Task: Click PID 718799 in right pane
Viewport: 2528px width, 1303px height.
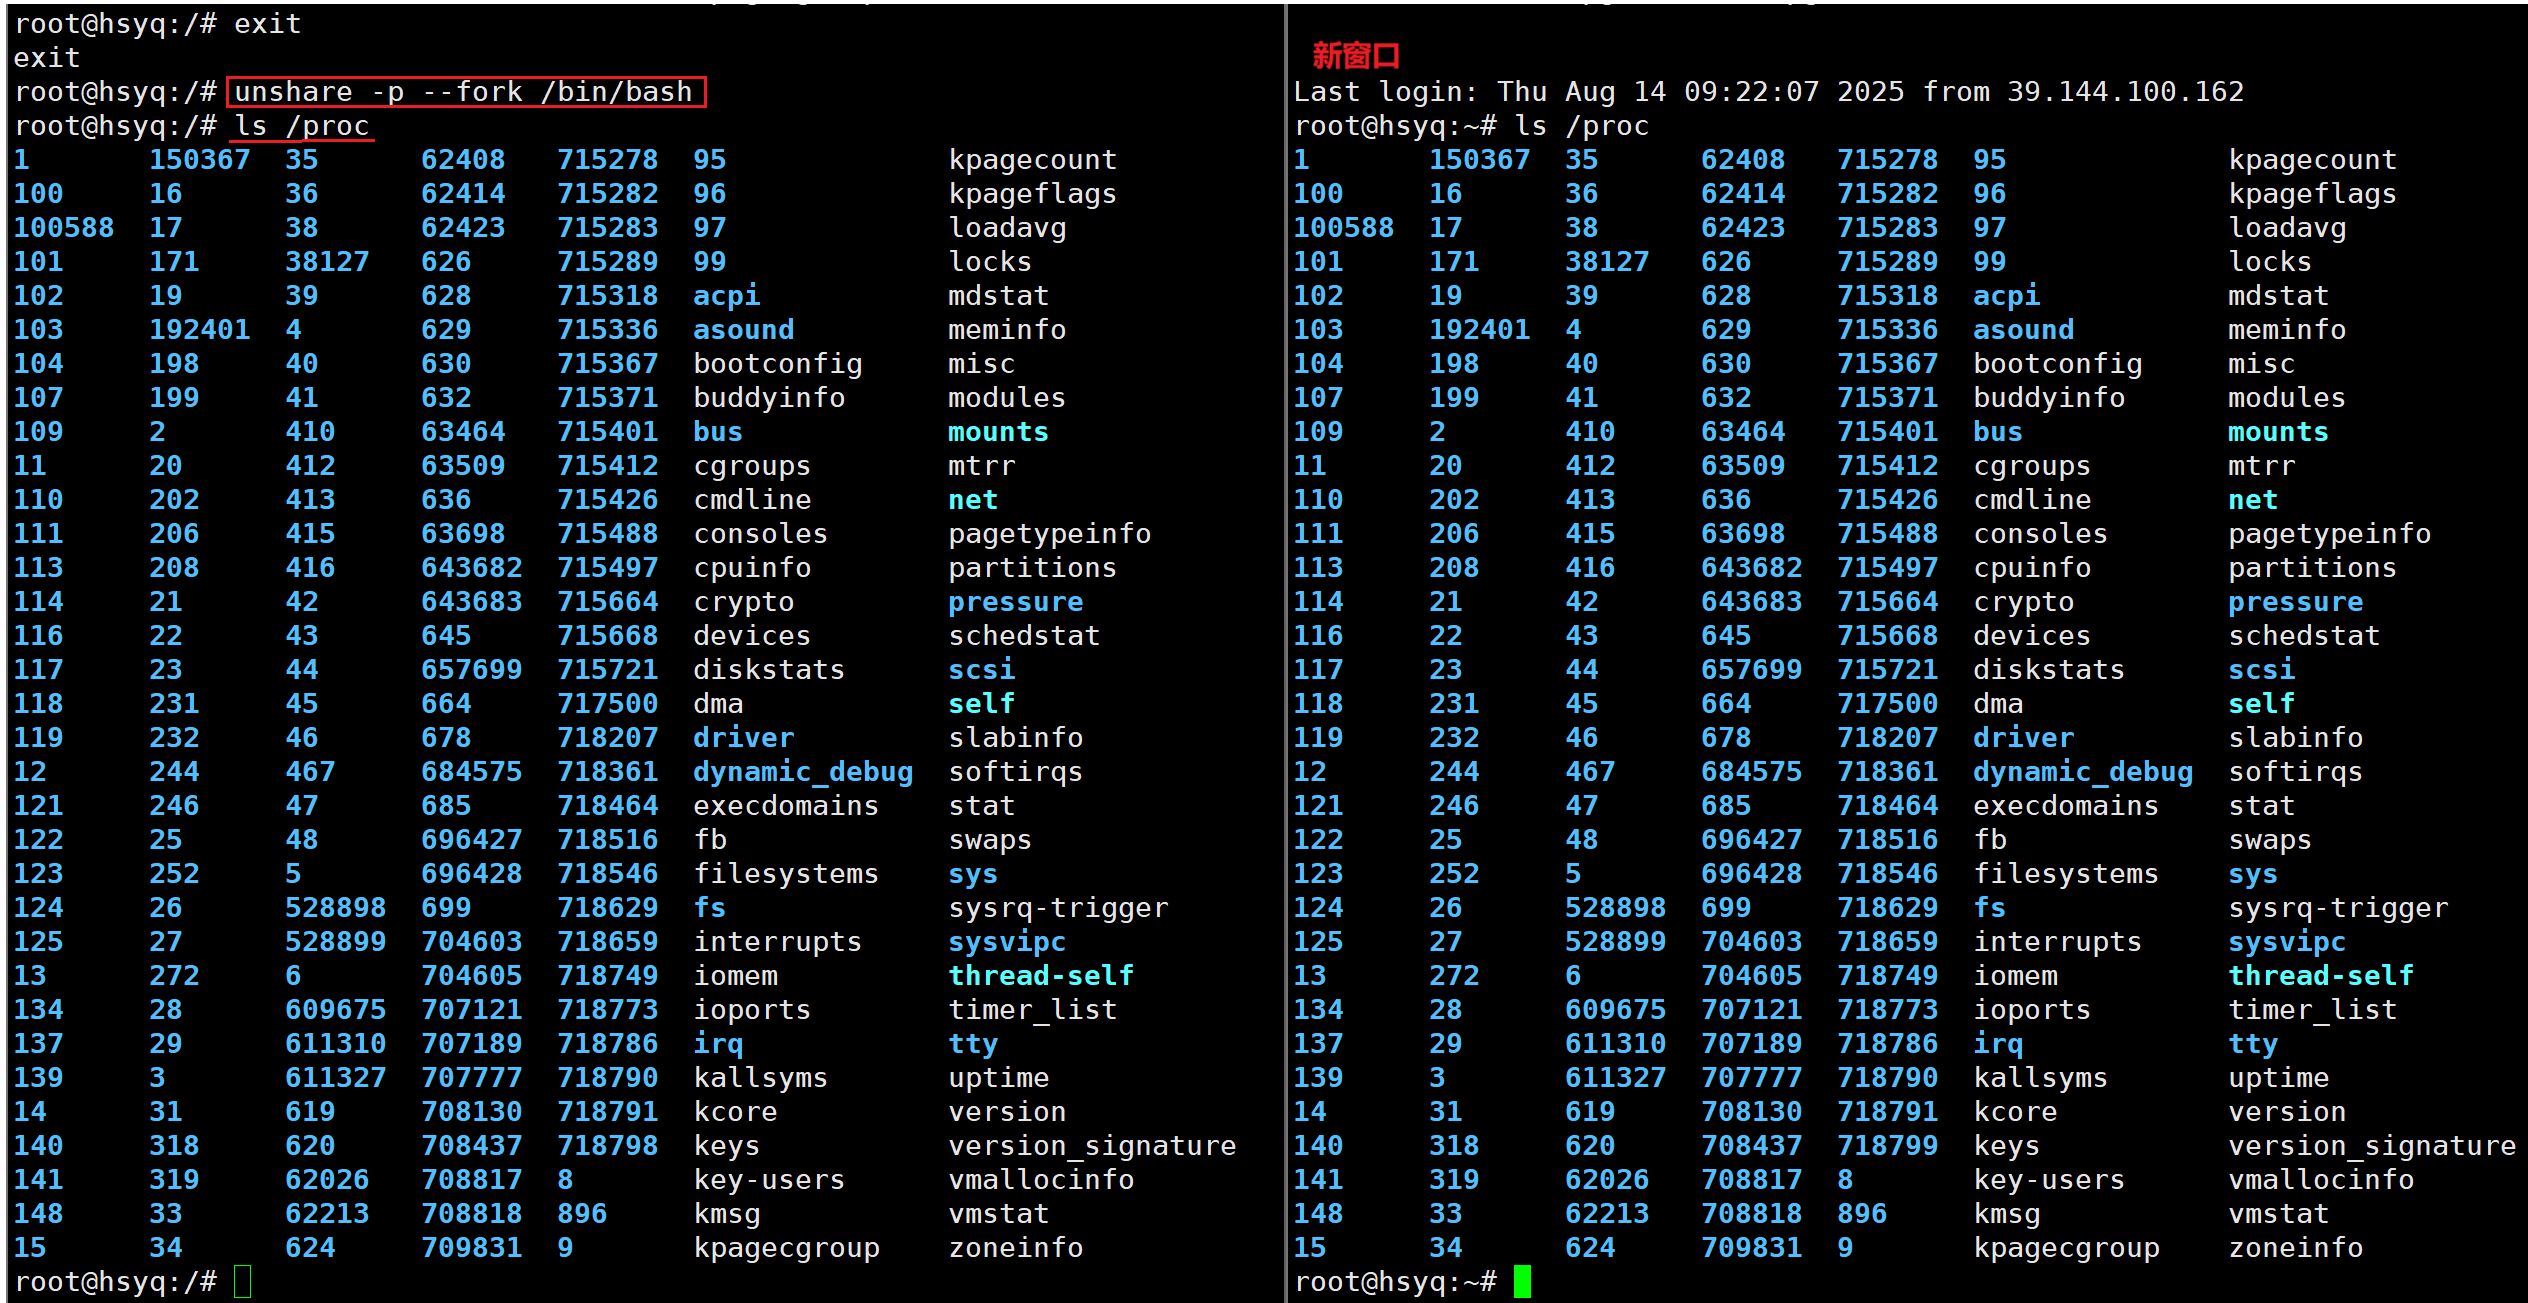Action: pos(1887,1145)
